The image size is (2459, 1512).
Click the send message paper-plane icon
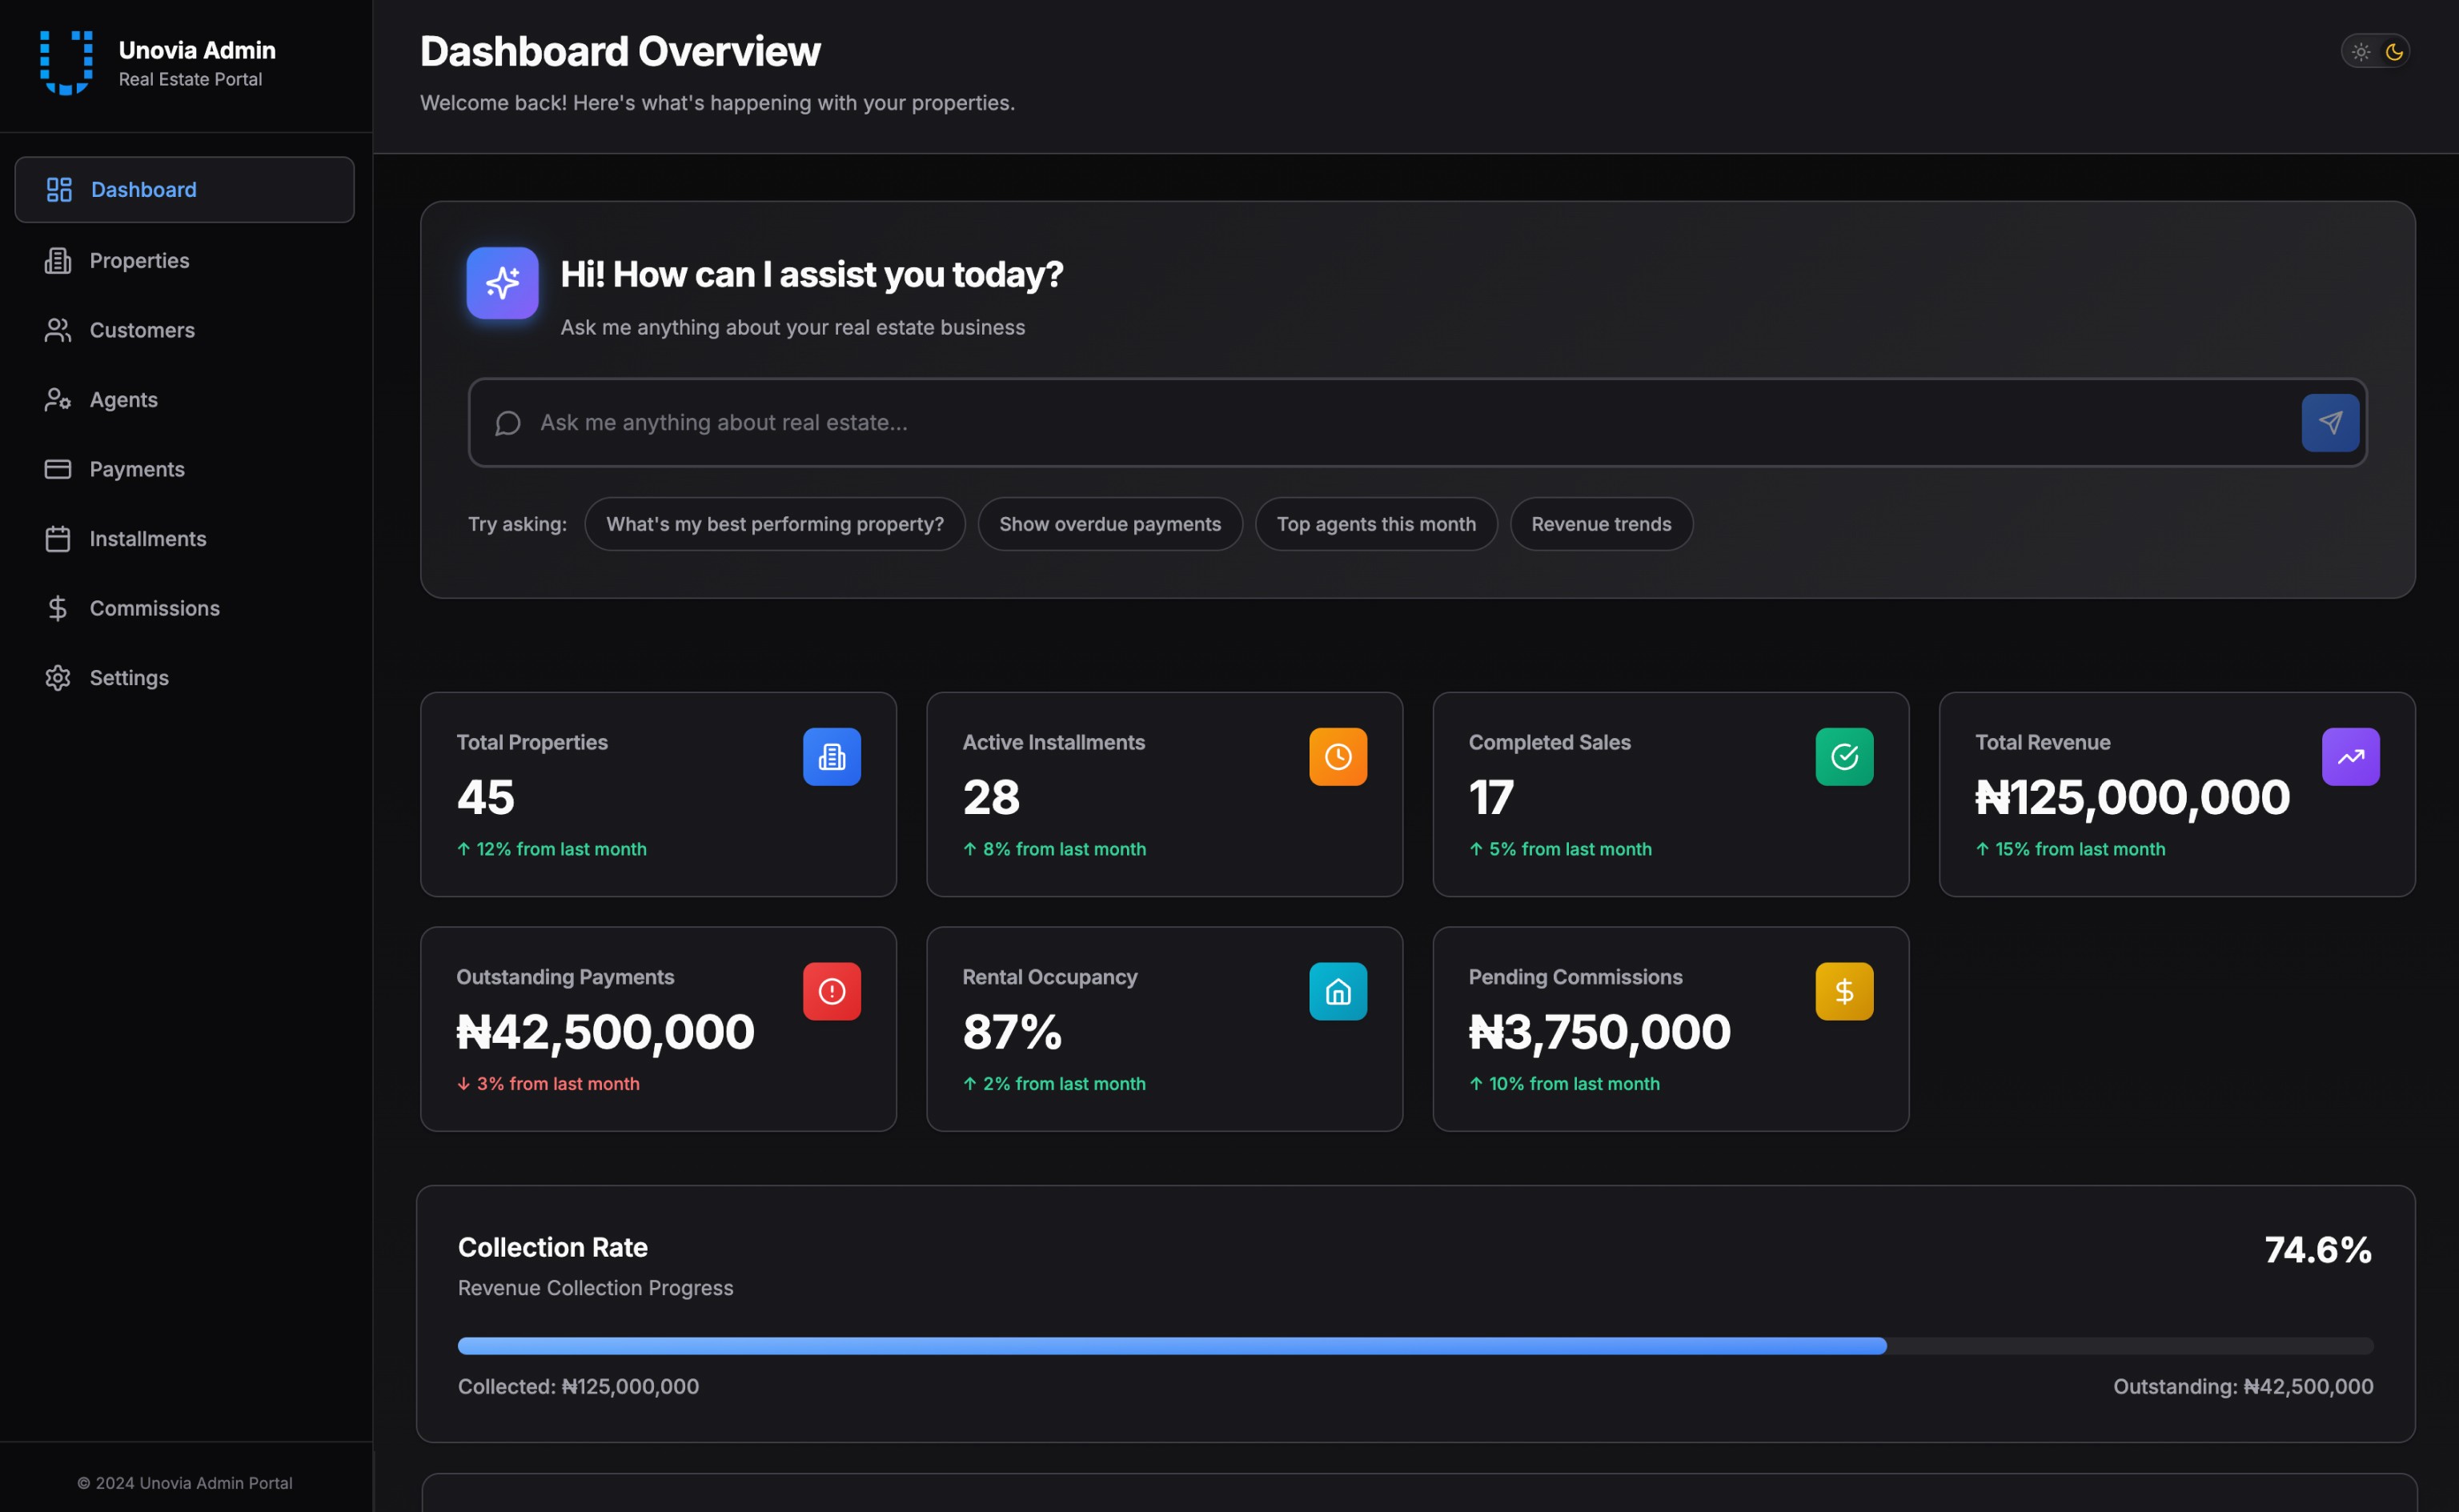tap(2329, 422)
